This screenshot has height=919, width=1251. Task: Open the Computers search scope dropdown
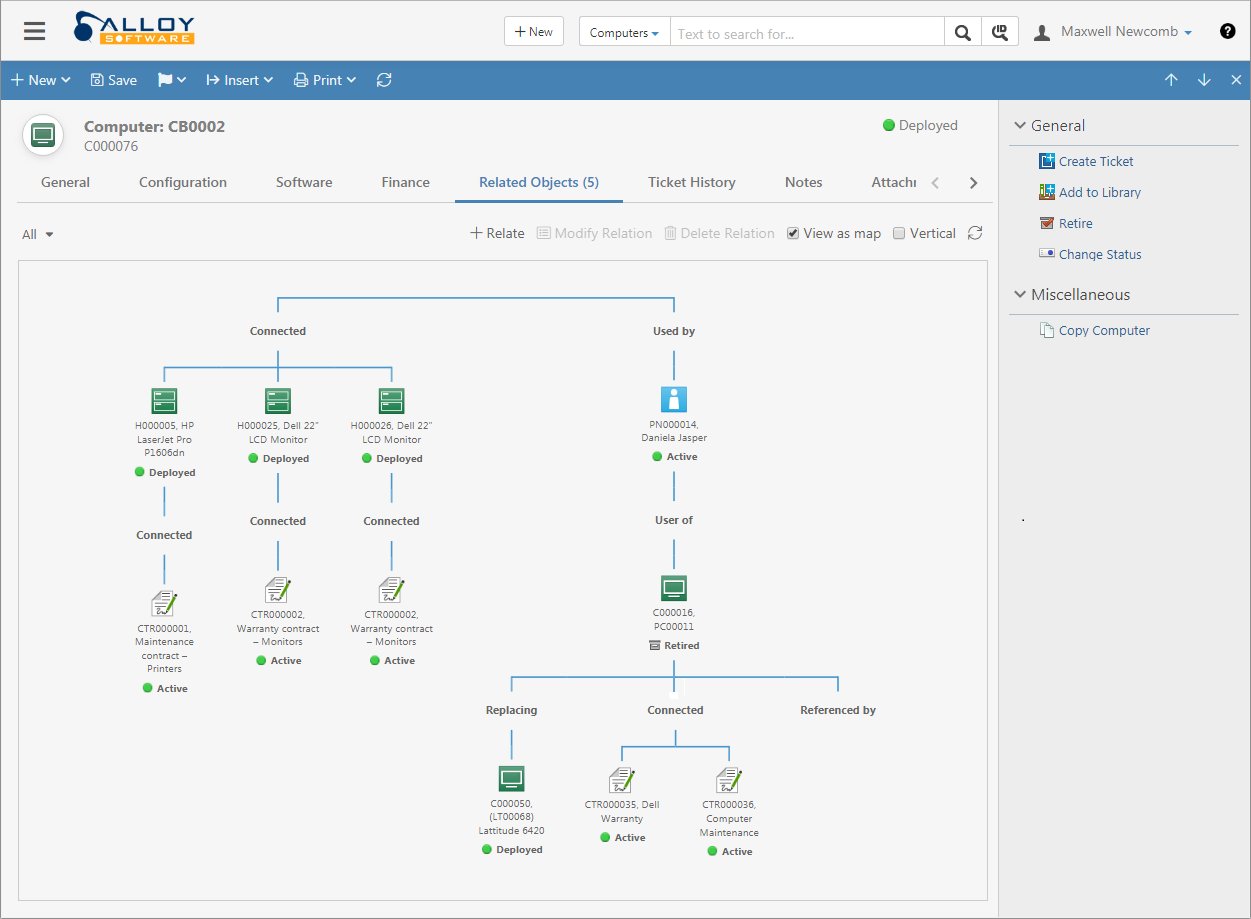point(624,31)
